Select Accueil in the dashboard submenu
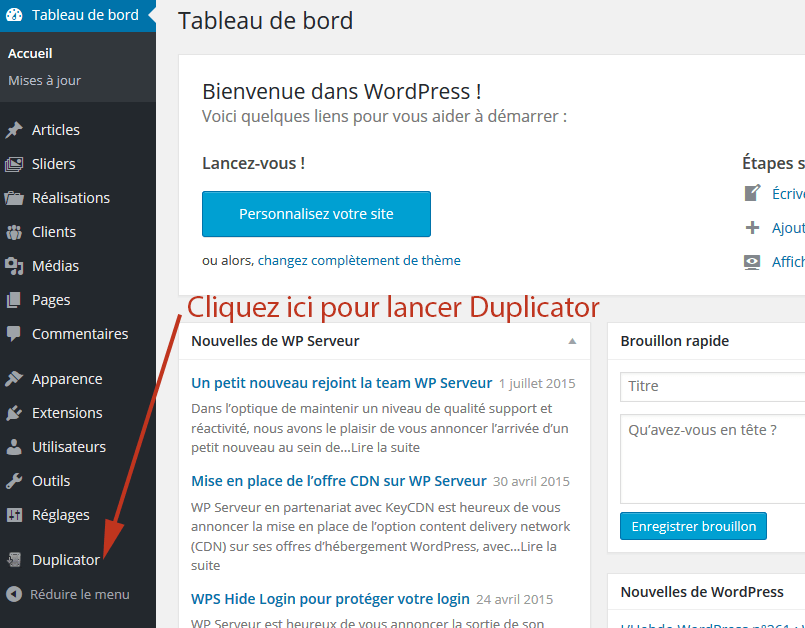The height and width of the screenshot is (628, 805). point(30,53)
